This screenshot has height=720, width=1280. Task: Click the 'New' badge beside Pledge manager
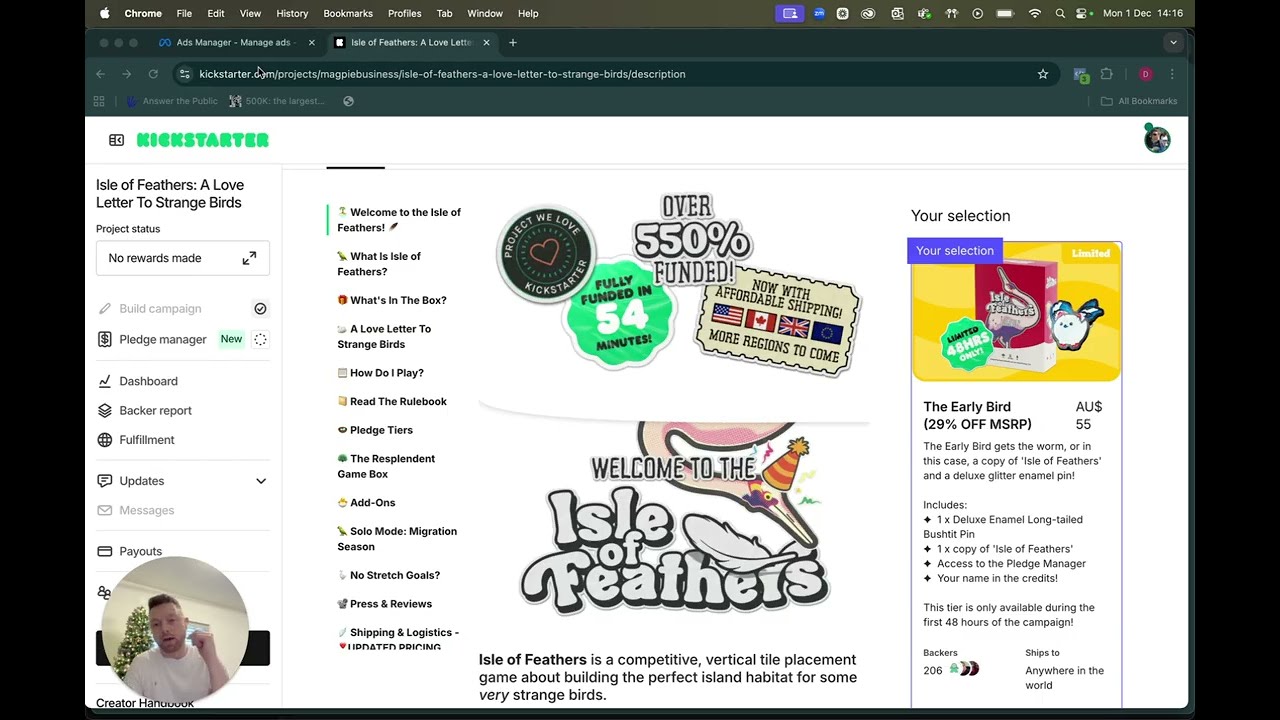[231, 339]
